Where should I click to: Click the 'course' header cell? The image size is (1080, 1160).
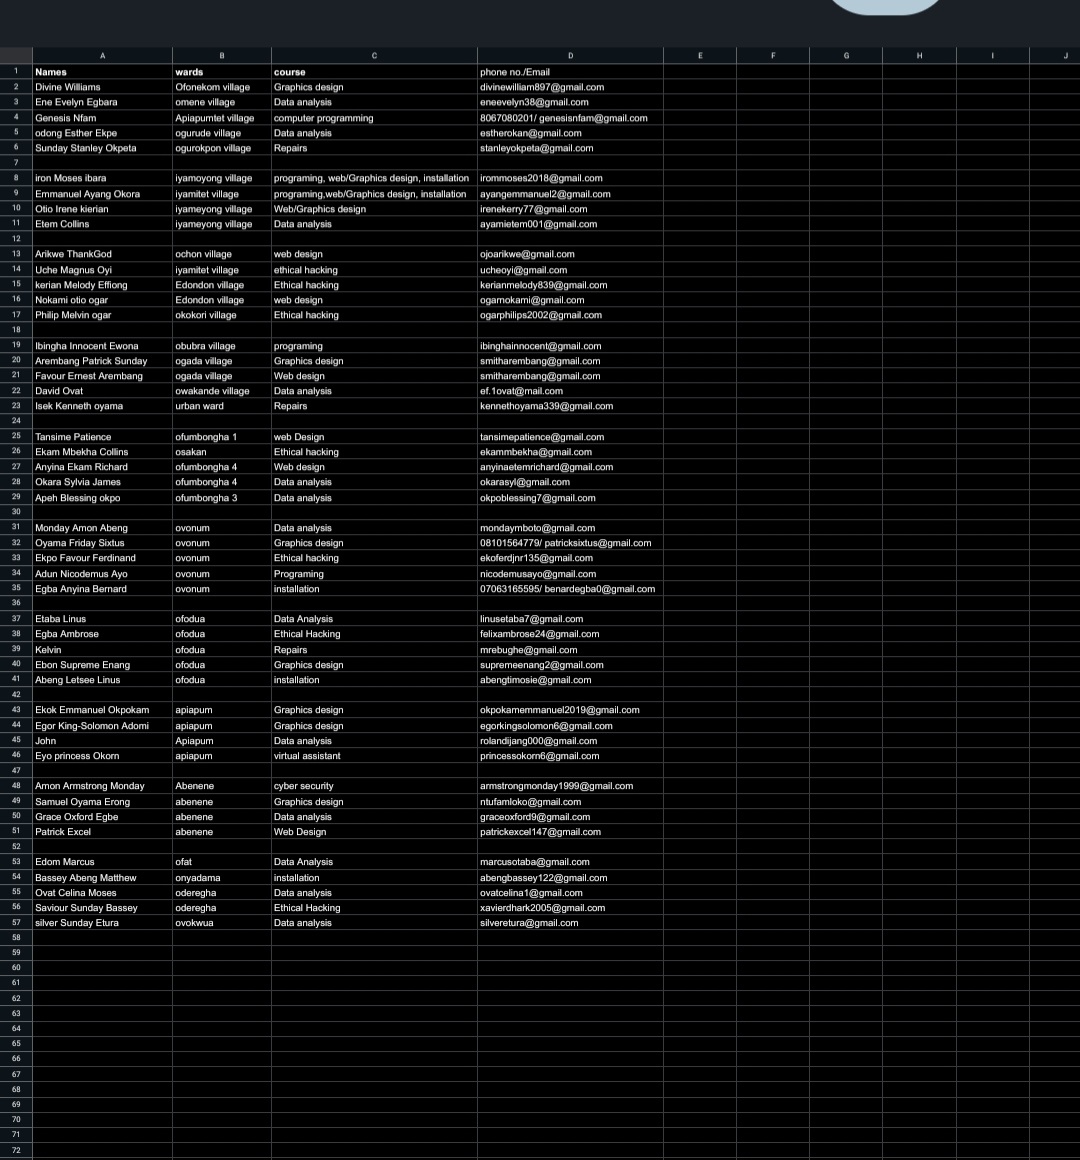[x=374, y=72]
